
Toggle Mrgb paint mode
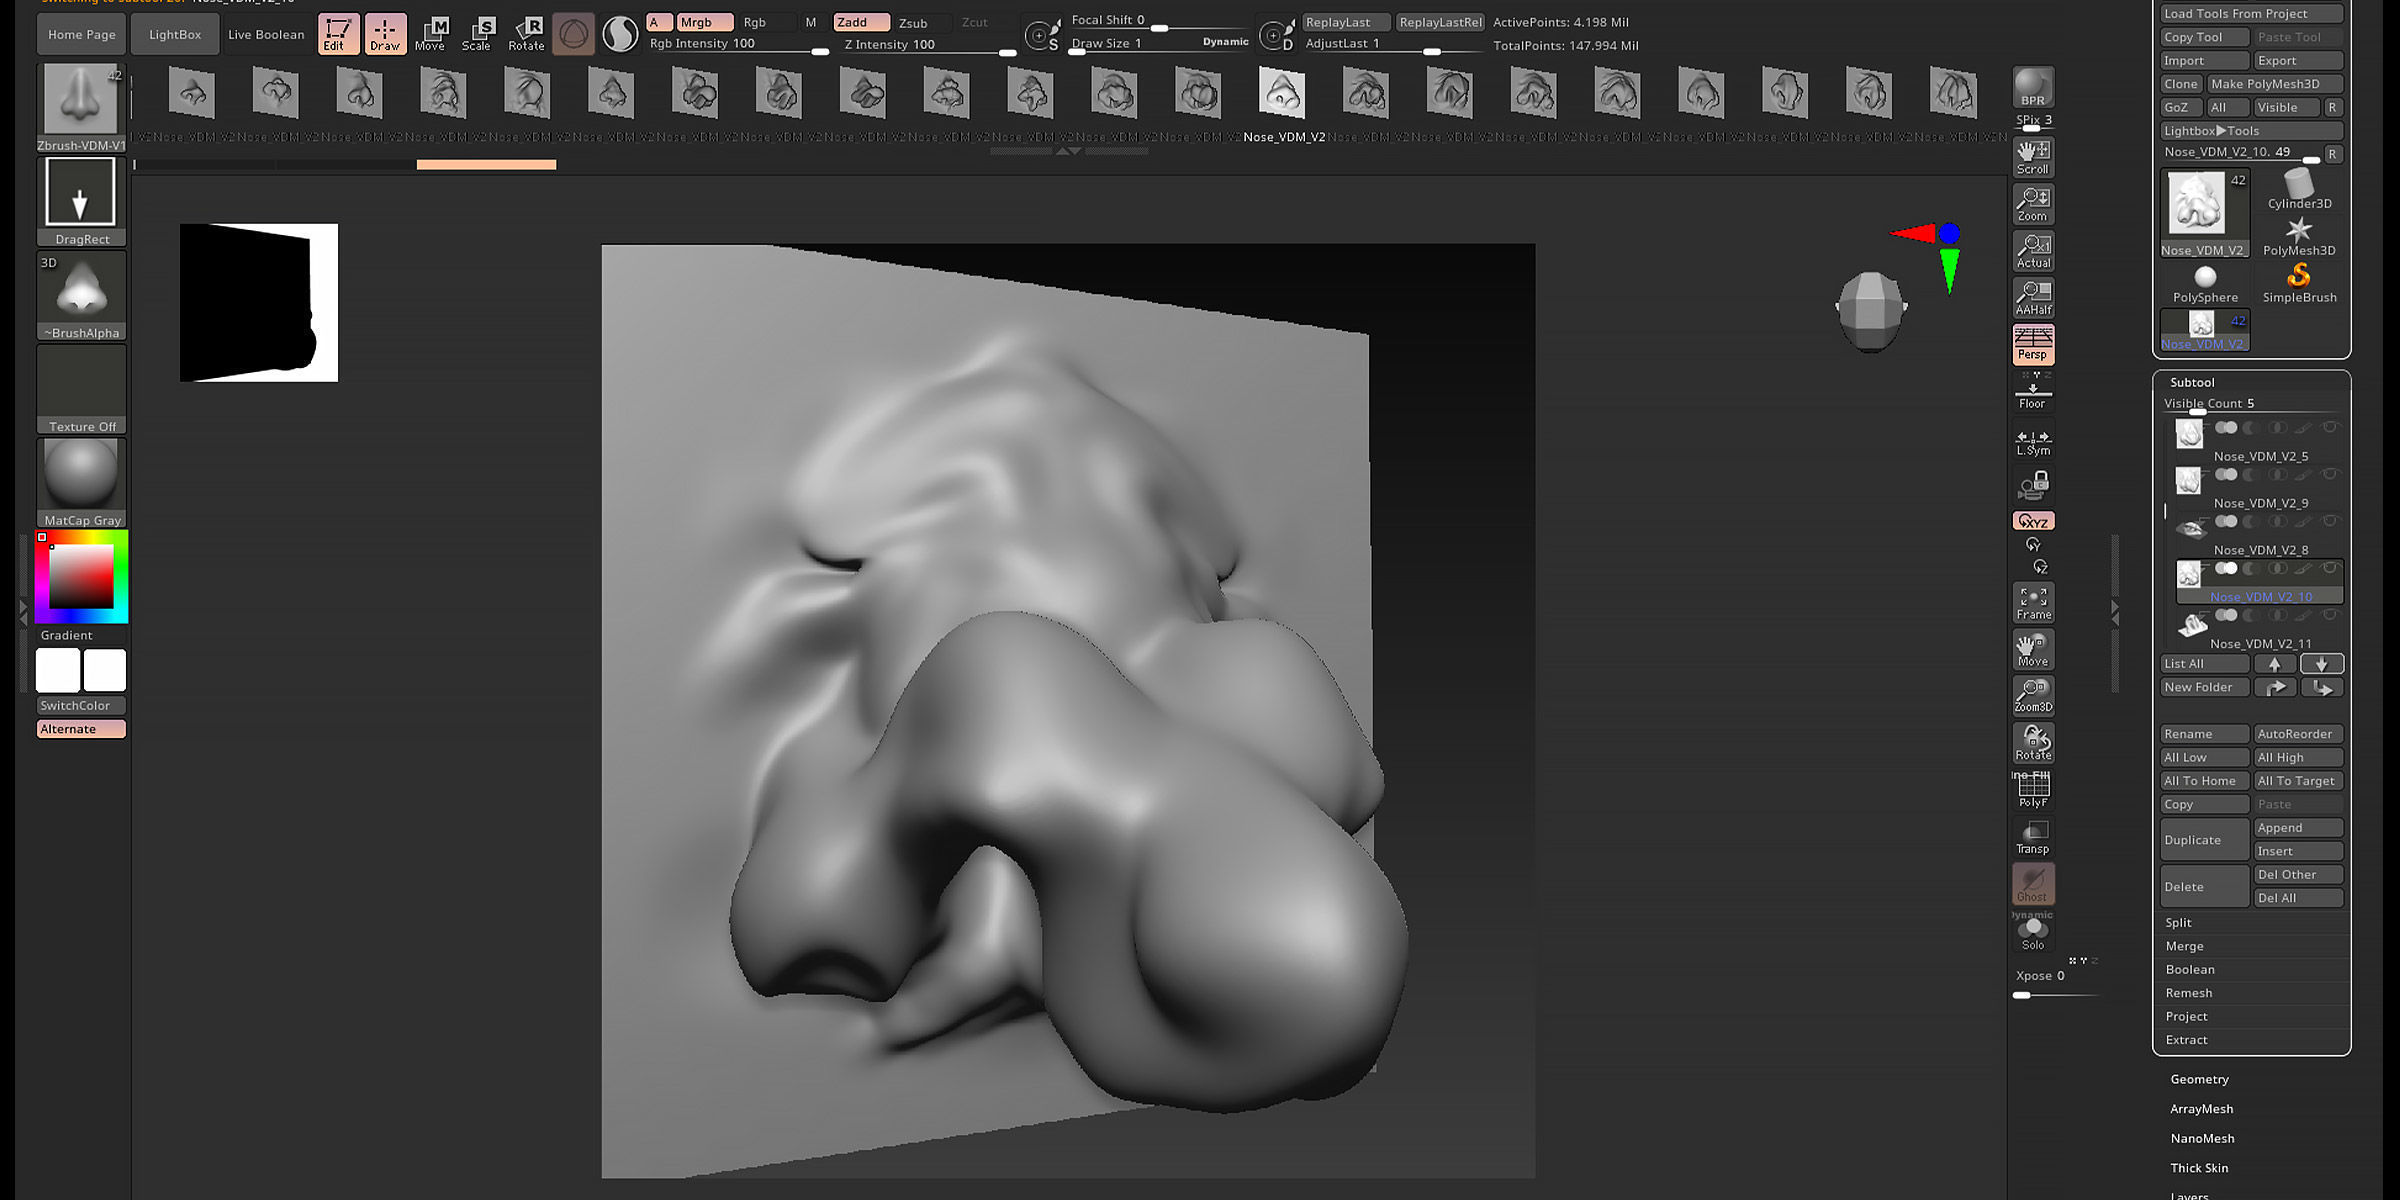point(705,22)
